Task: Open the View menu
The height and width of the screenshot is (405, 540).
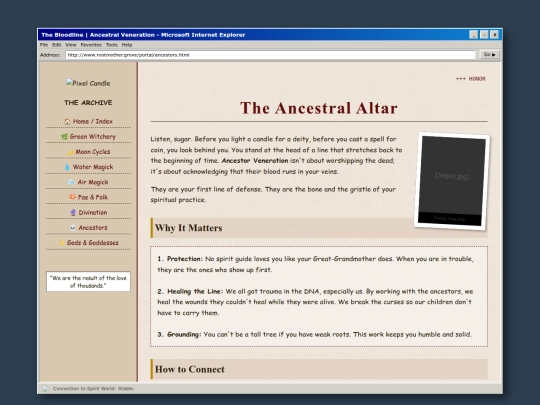Action: click(71, 45)
